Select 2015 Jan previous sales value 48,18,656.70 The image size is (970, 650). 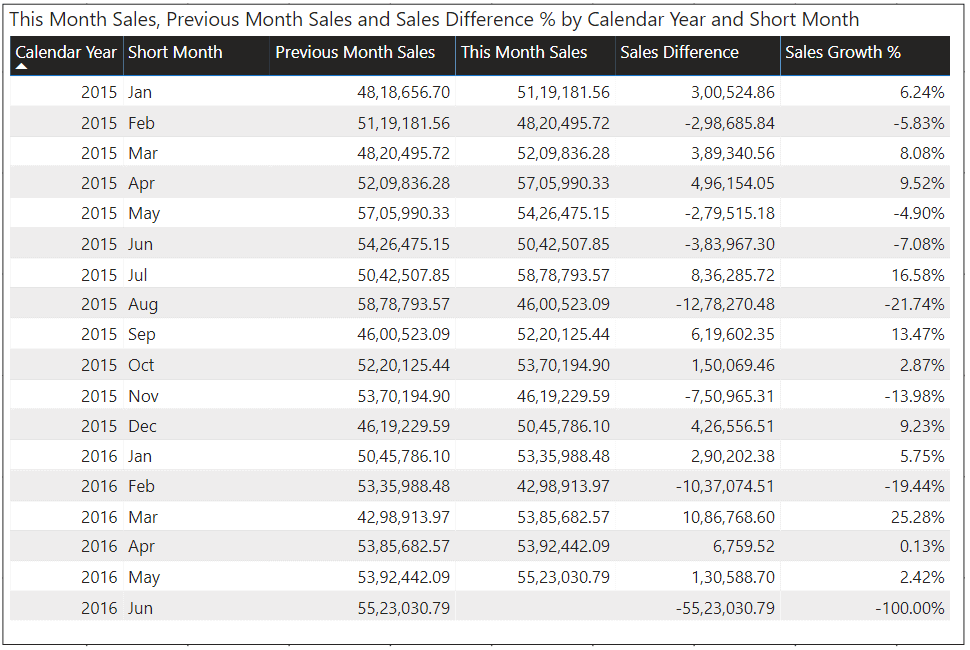[403, 92]
